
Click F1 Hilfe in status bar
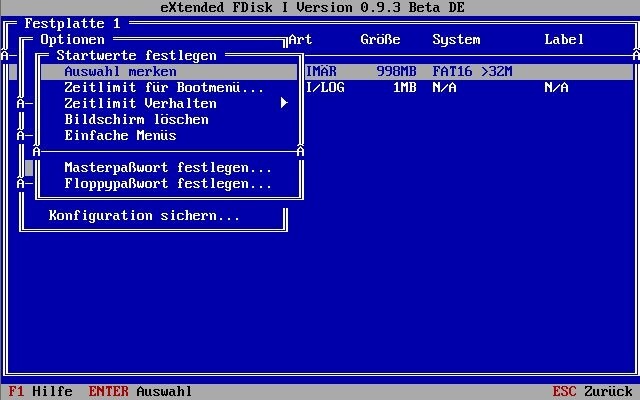pyautogui.click(x=40, y=391)
